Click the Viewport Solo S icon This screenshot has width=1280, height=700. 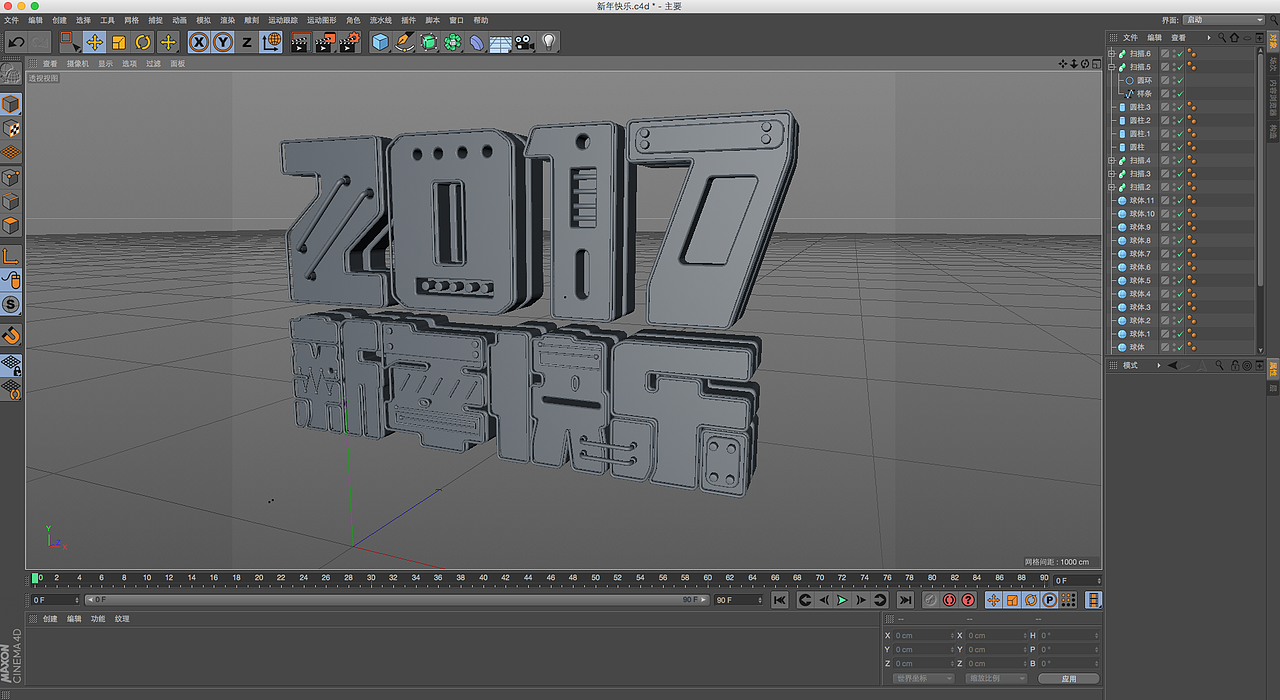11,305
